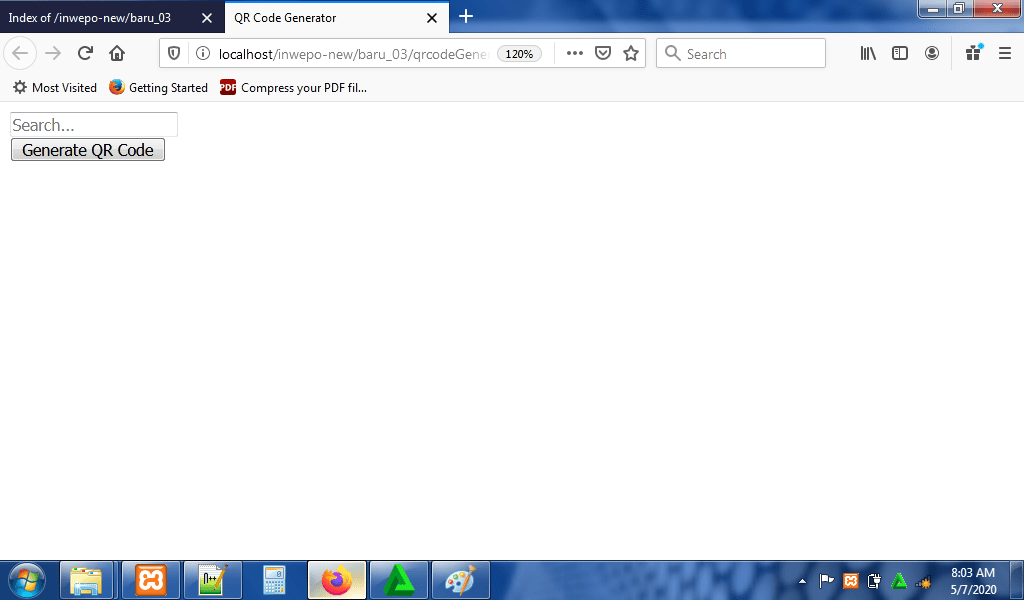
Task: Select the QR Code Generator tab
Action: tap(285, 18)
